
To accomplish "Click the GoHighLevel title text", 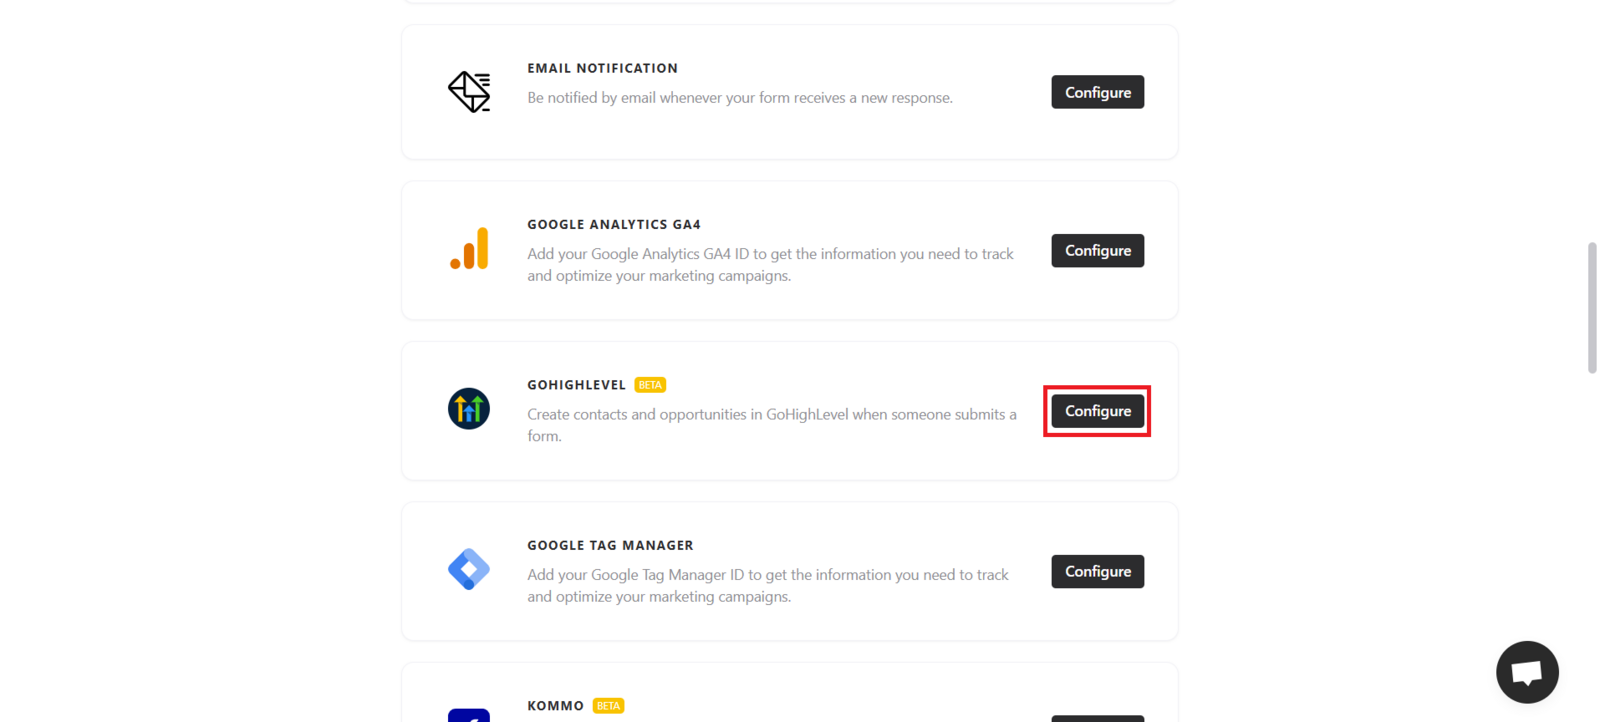I will click(576, 385).
